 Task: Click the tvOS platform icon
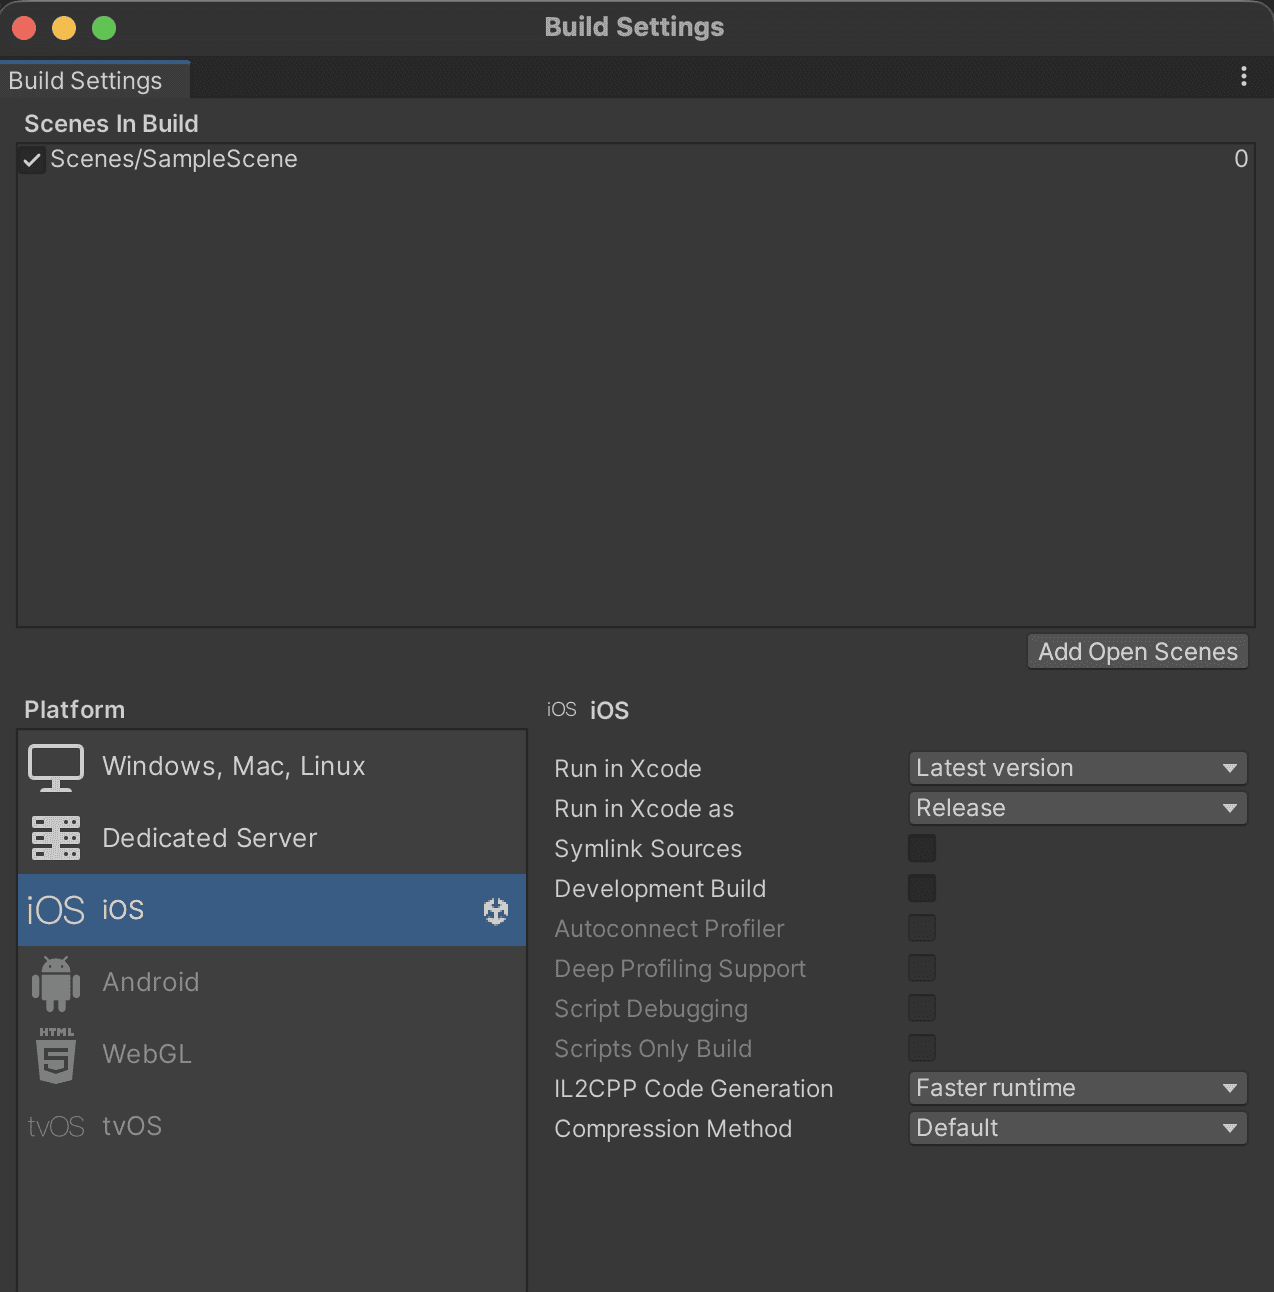tap(56, 1126)
